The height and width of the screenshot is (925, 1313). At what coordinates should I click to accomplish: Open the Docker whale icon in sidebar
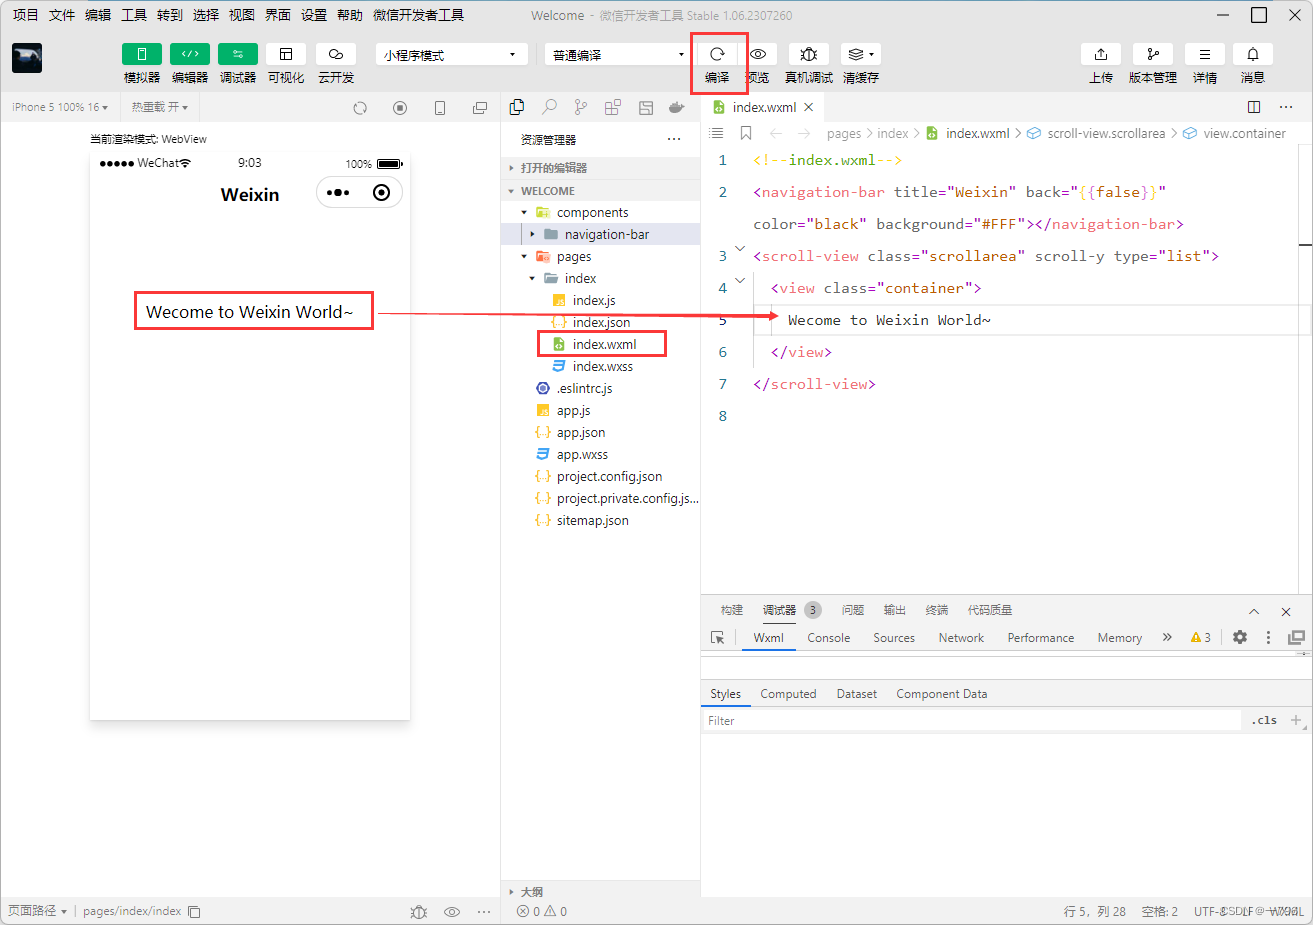(677, 107)
